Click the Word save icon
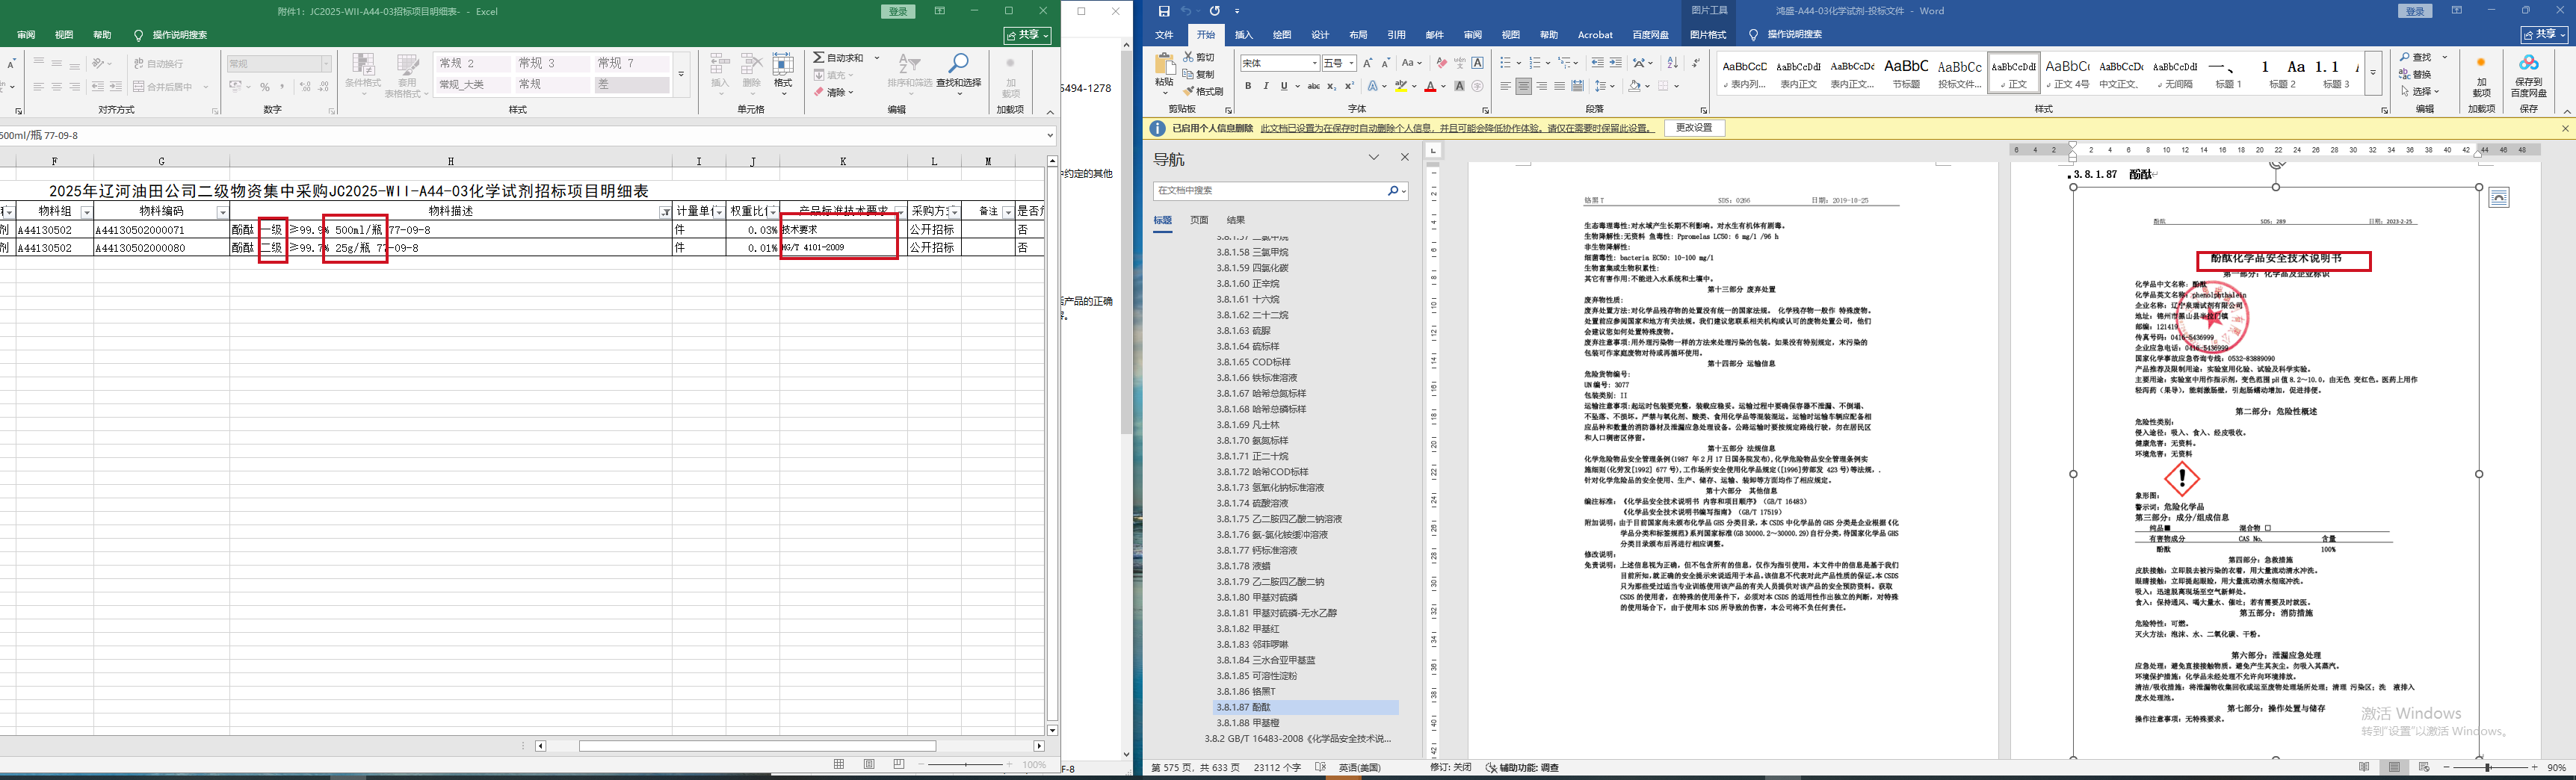 click(x=1163, y=11)
